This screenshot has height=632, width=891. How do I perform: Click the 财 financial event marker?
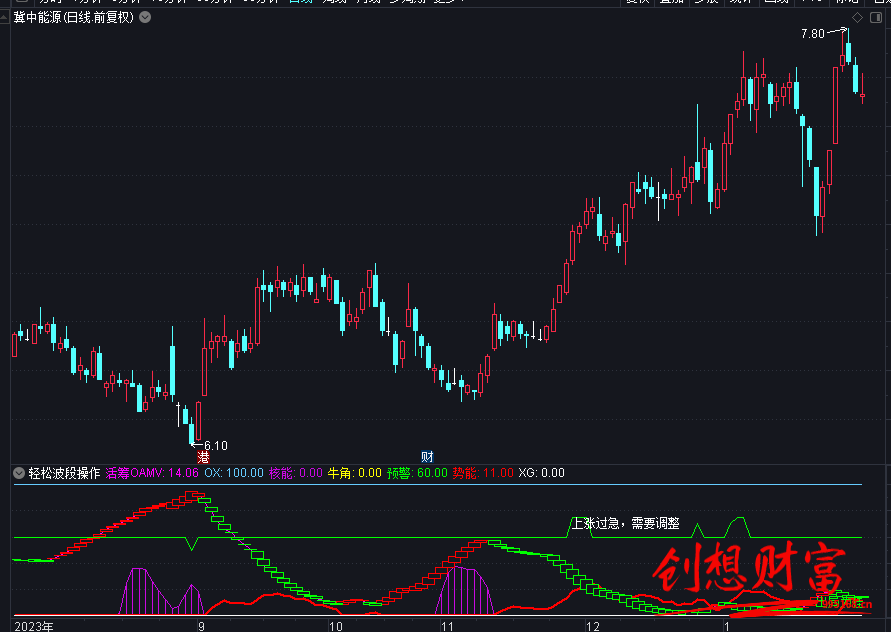tap(427, 457)
